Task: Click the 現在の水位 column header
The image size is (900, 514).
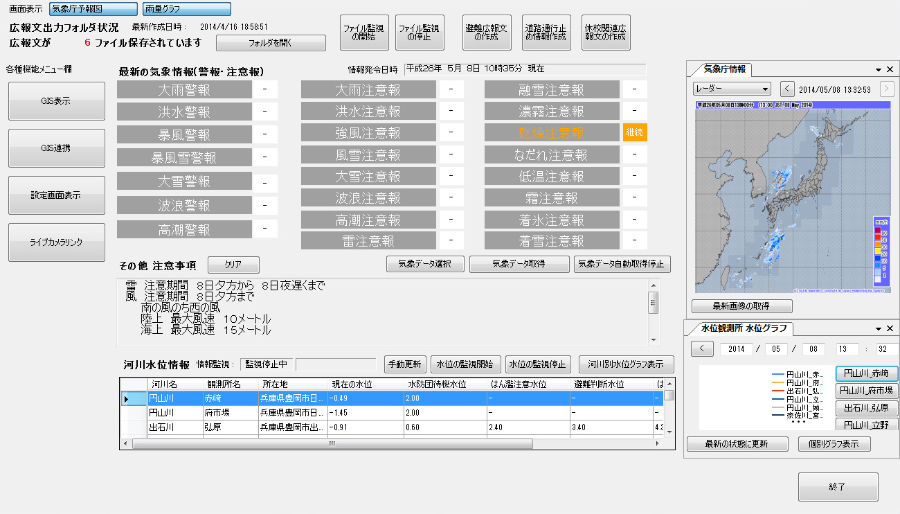Action: (x=366, y=384)
